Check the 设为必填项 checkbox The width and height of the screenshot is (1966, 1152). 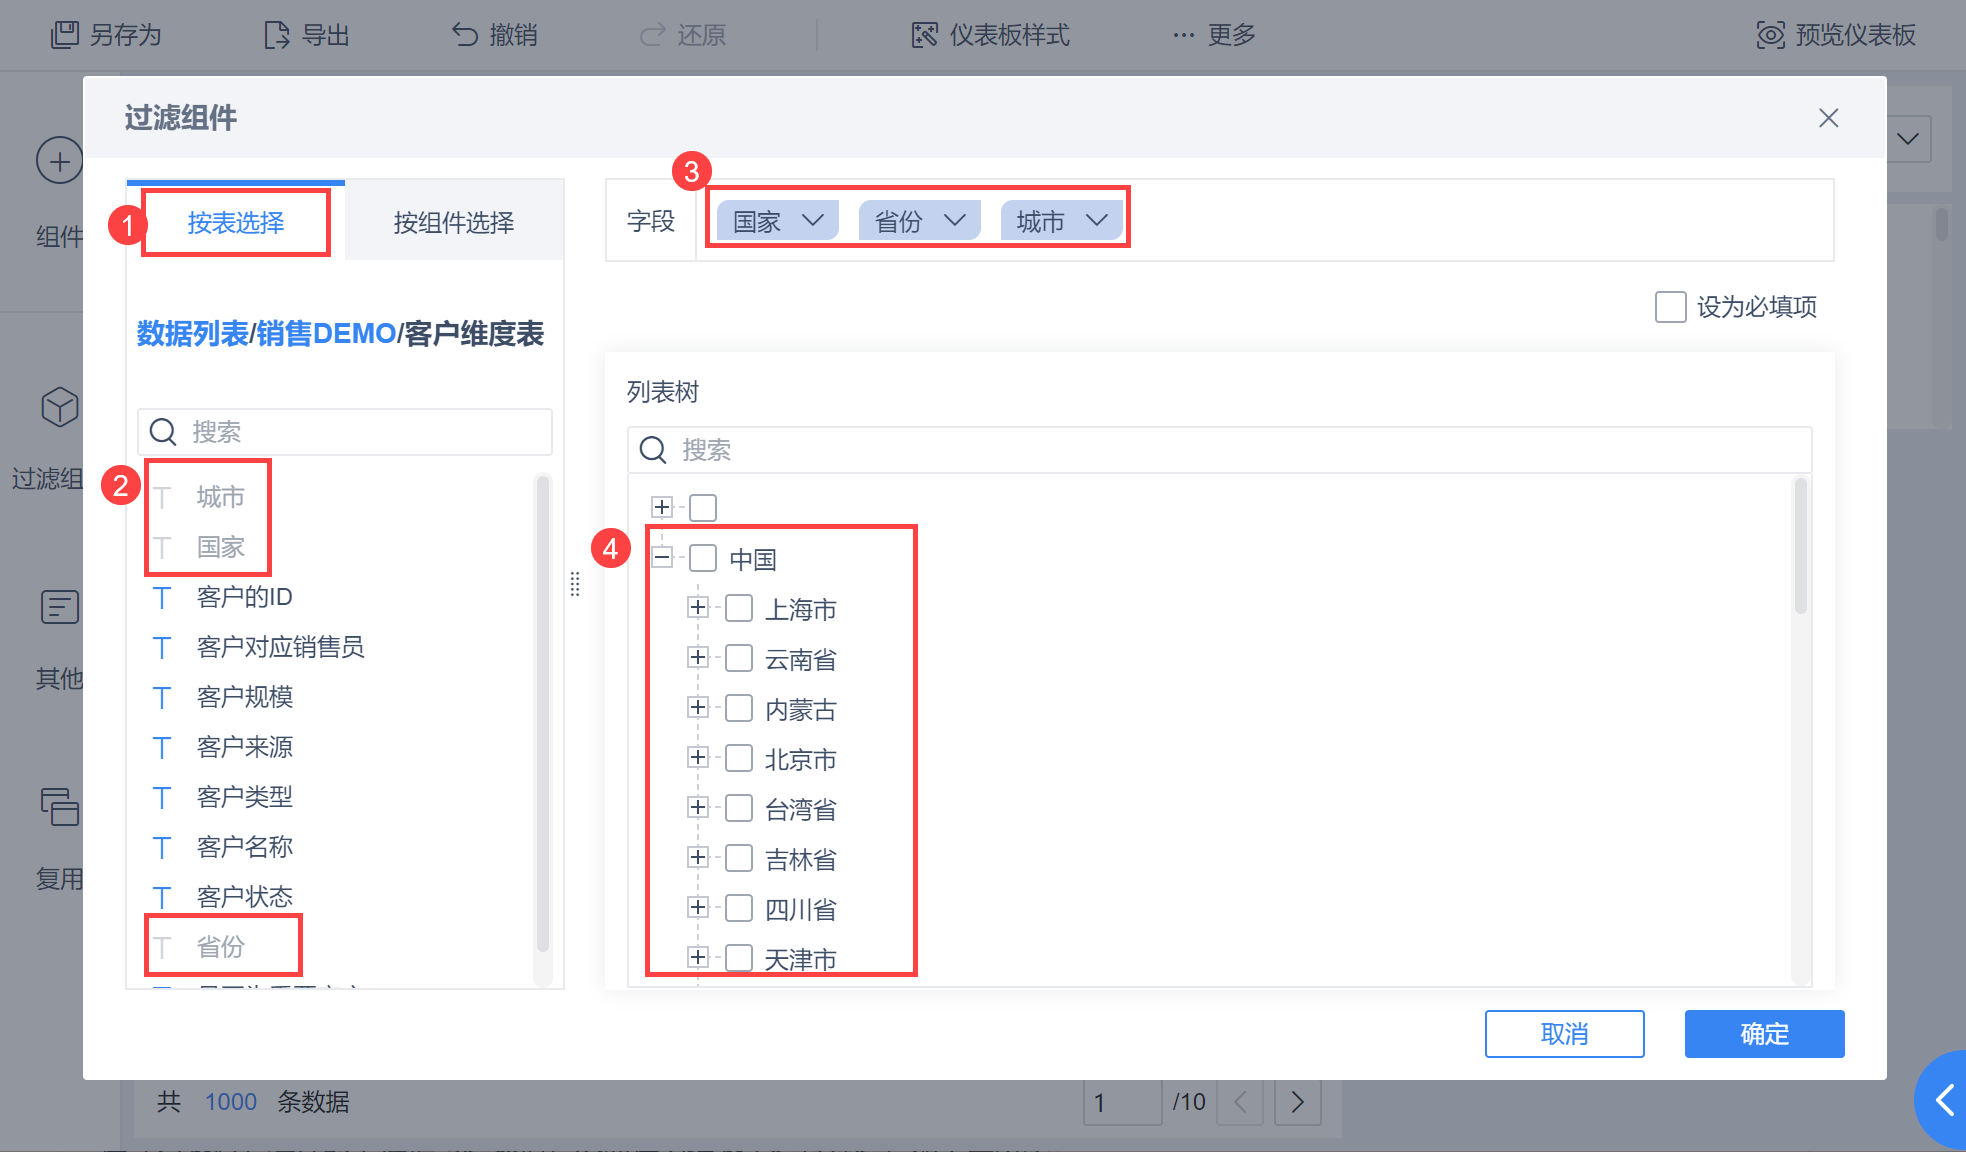coord(1670,307)
